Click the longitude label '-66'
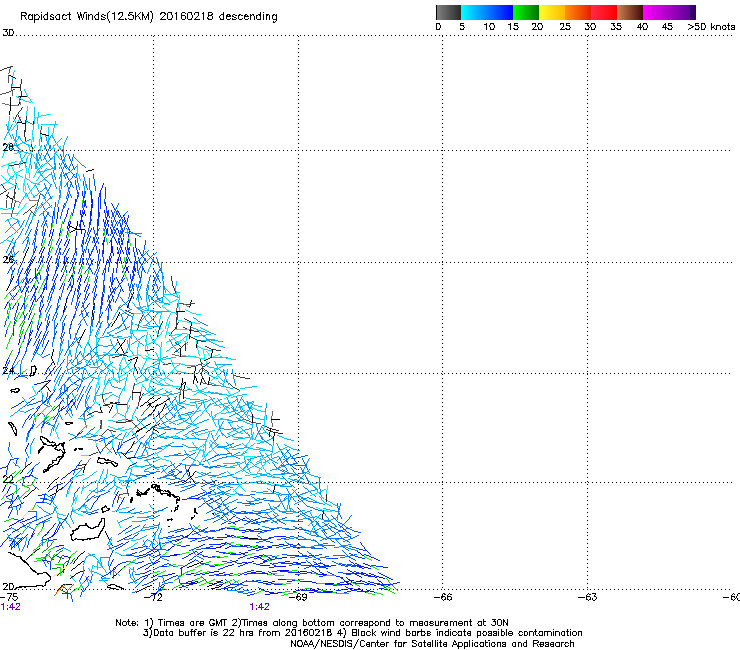The height and width of the screenshot is (650, 740). 444,597
